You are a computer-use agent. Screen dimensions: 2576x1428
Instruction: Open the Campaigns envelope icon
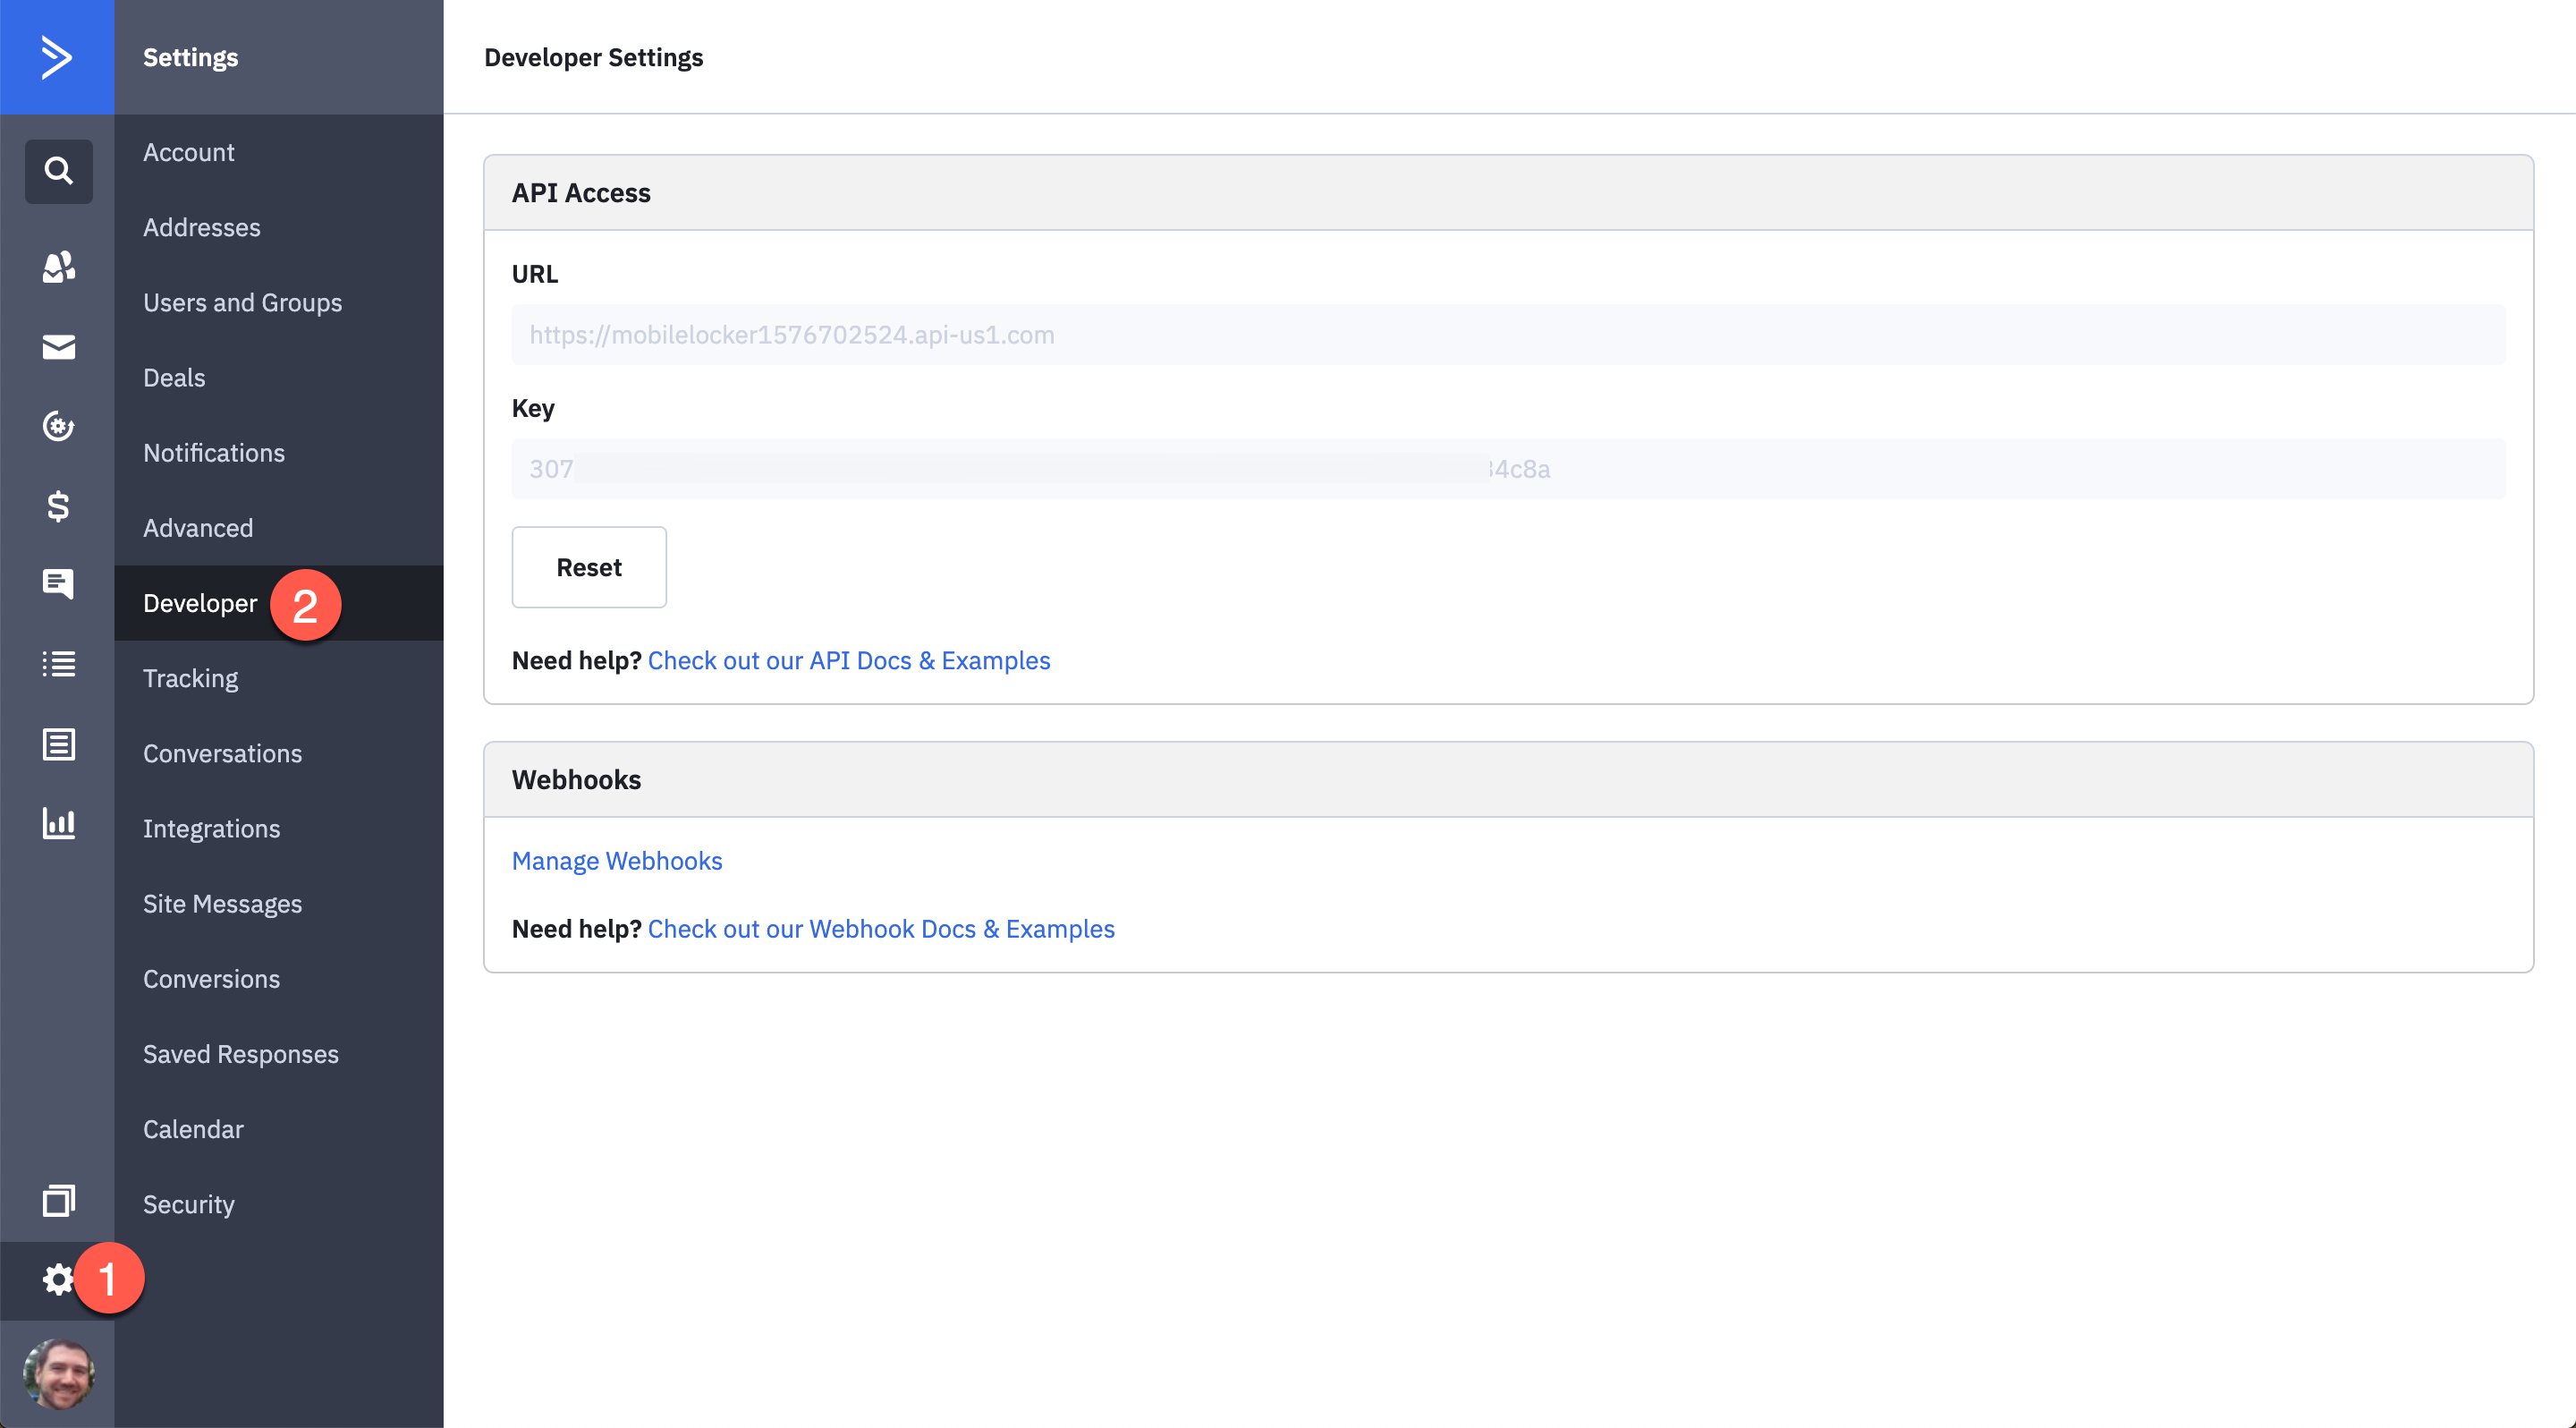click(58, 347)
